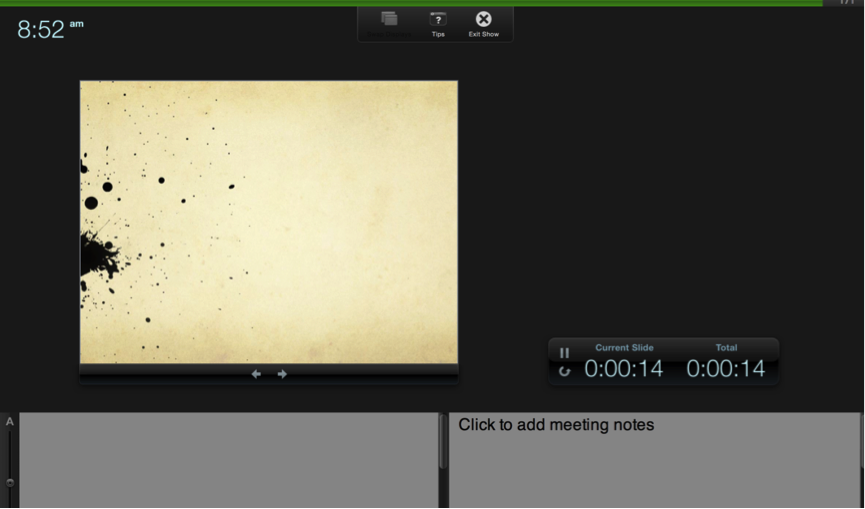Image resolution: width=865 pixels, height=509 pixels.
Task: Exit the slide show
Action: [483, 21]
